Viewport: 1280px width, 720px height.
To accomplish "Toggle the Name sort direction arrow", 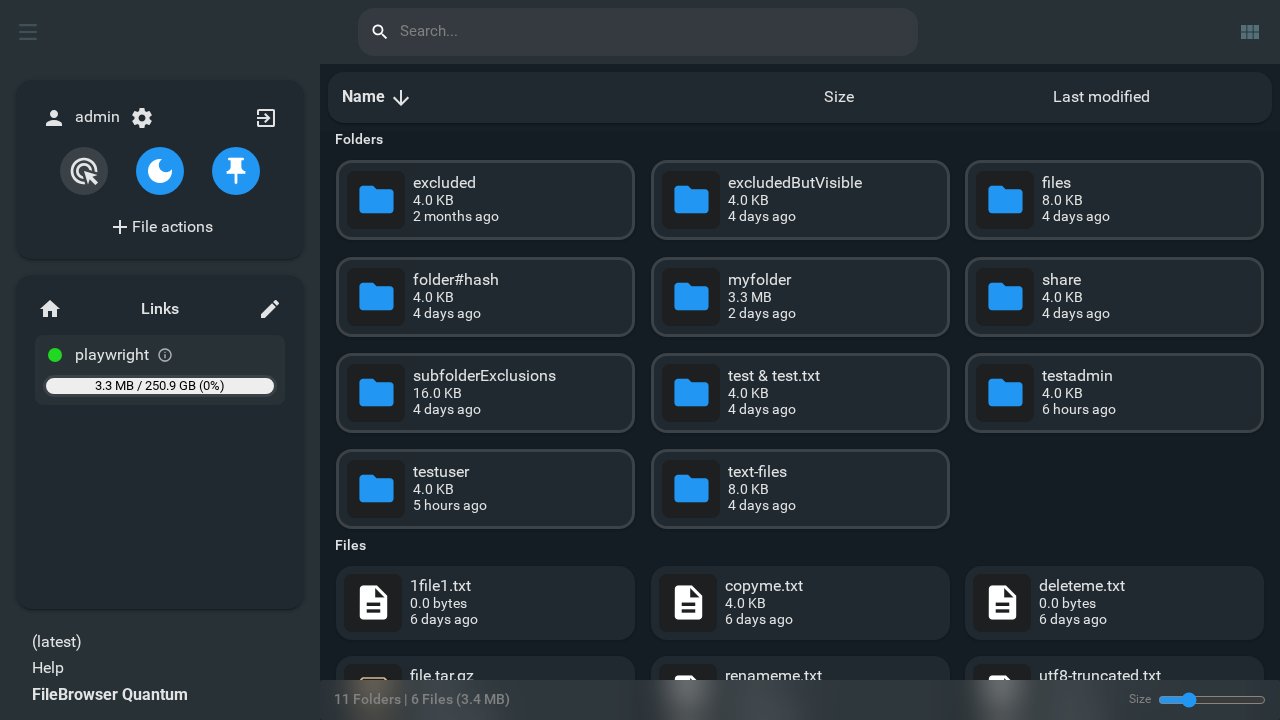I will pos(400,97).
